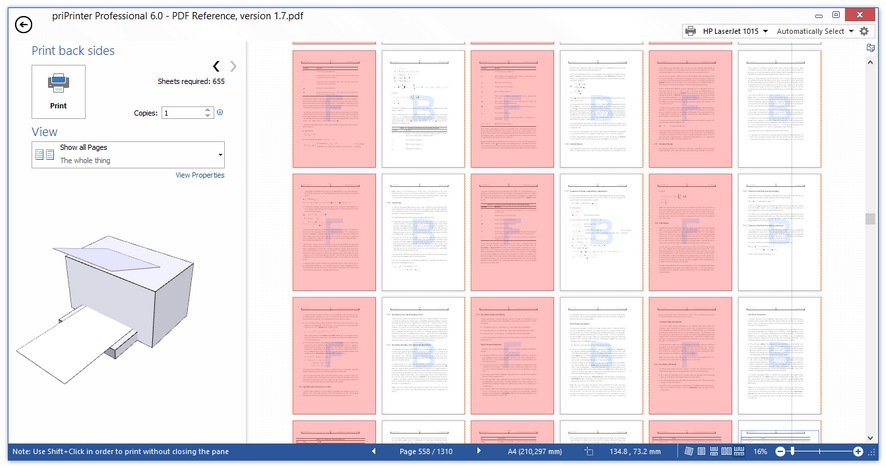
Task: Click the 16% zoom level value
Action: coord(760,452)
